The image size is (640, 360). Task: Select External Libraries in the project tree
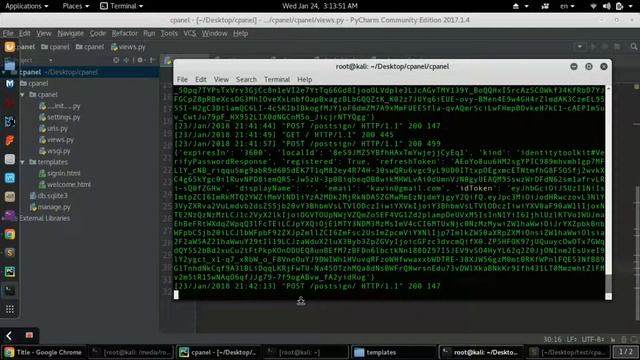click(44, 218)
